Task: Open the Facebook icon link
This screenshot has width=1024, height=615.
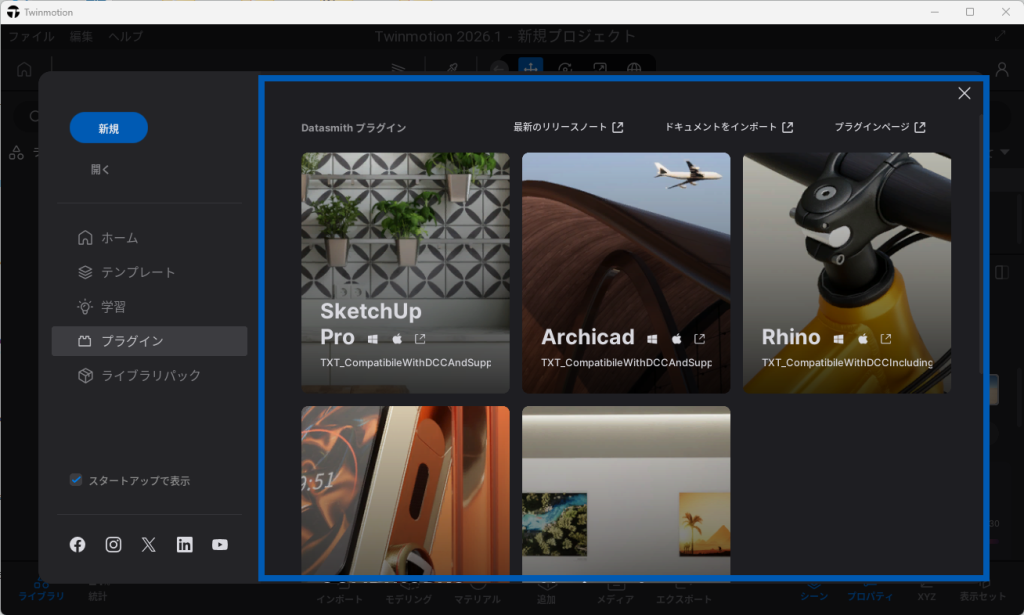Action: [x=78, y=544]
